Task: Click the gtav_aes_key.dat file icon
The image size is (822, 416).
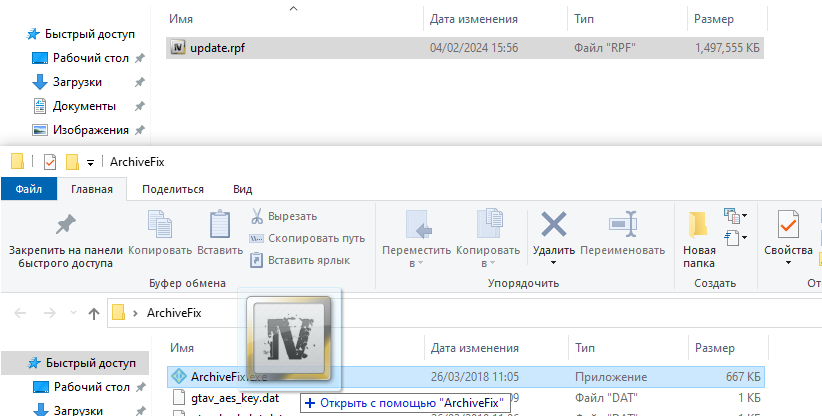Action: click(179, 398)
